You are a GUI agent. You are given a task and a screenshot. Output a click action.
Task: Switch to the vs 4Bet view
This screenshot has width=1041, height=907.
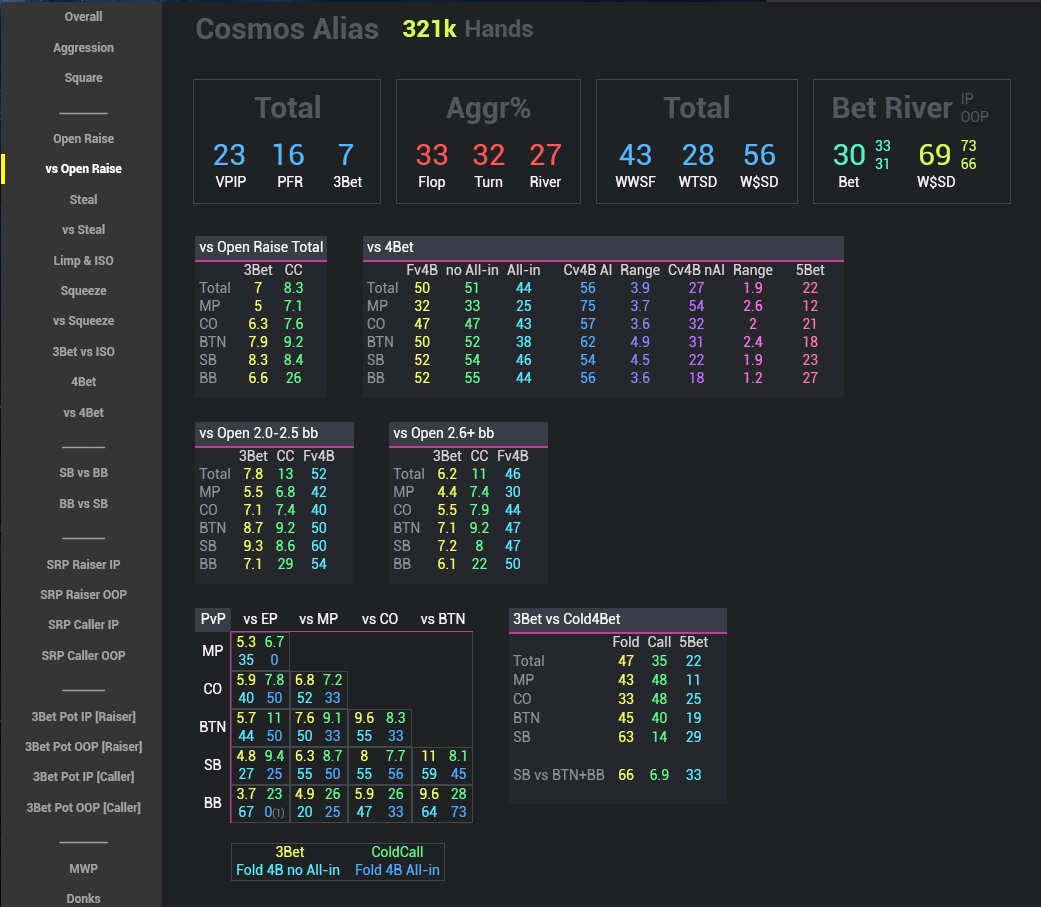click(x=83, y=412)
